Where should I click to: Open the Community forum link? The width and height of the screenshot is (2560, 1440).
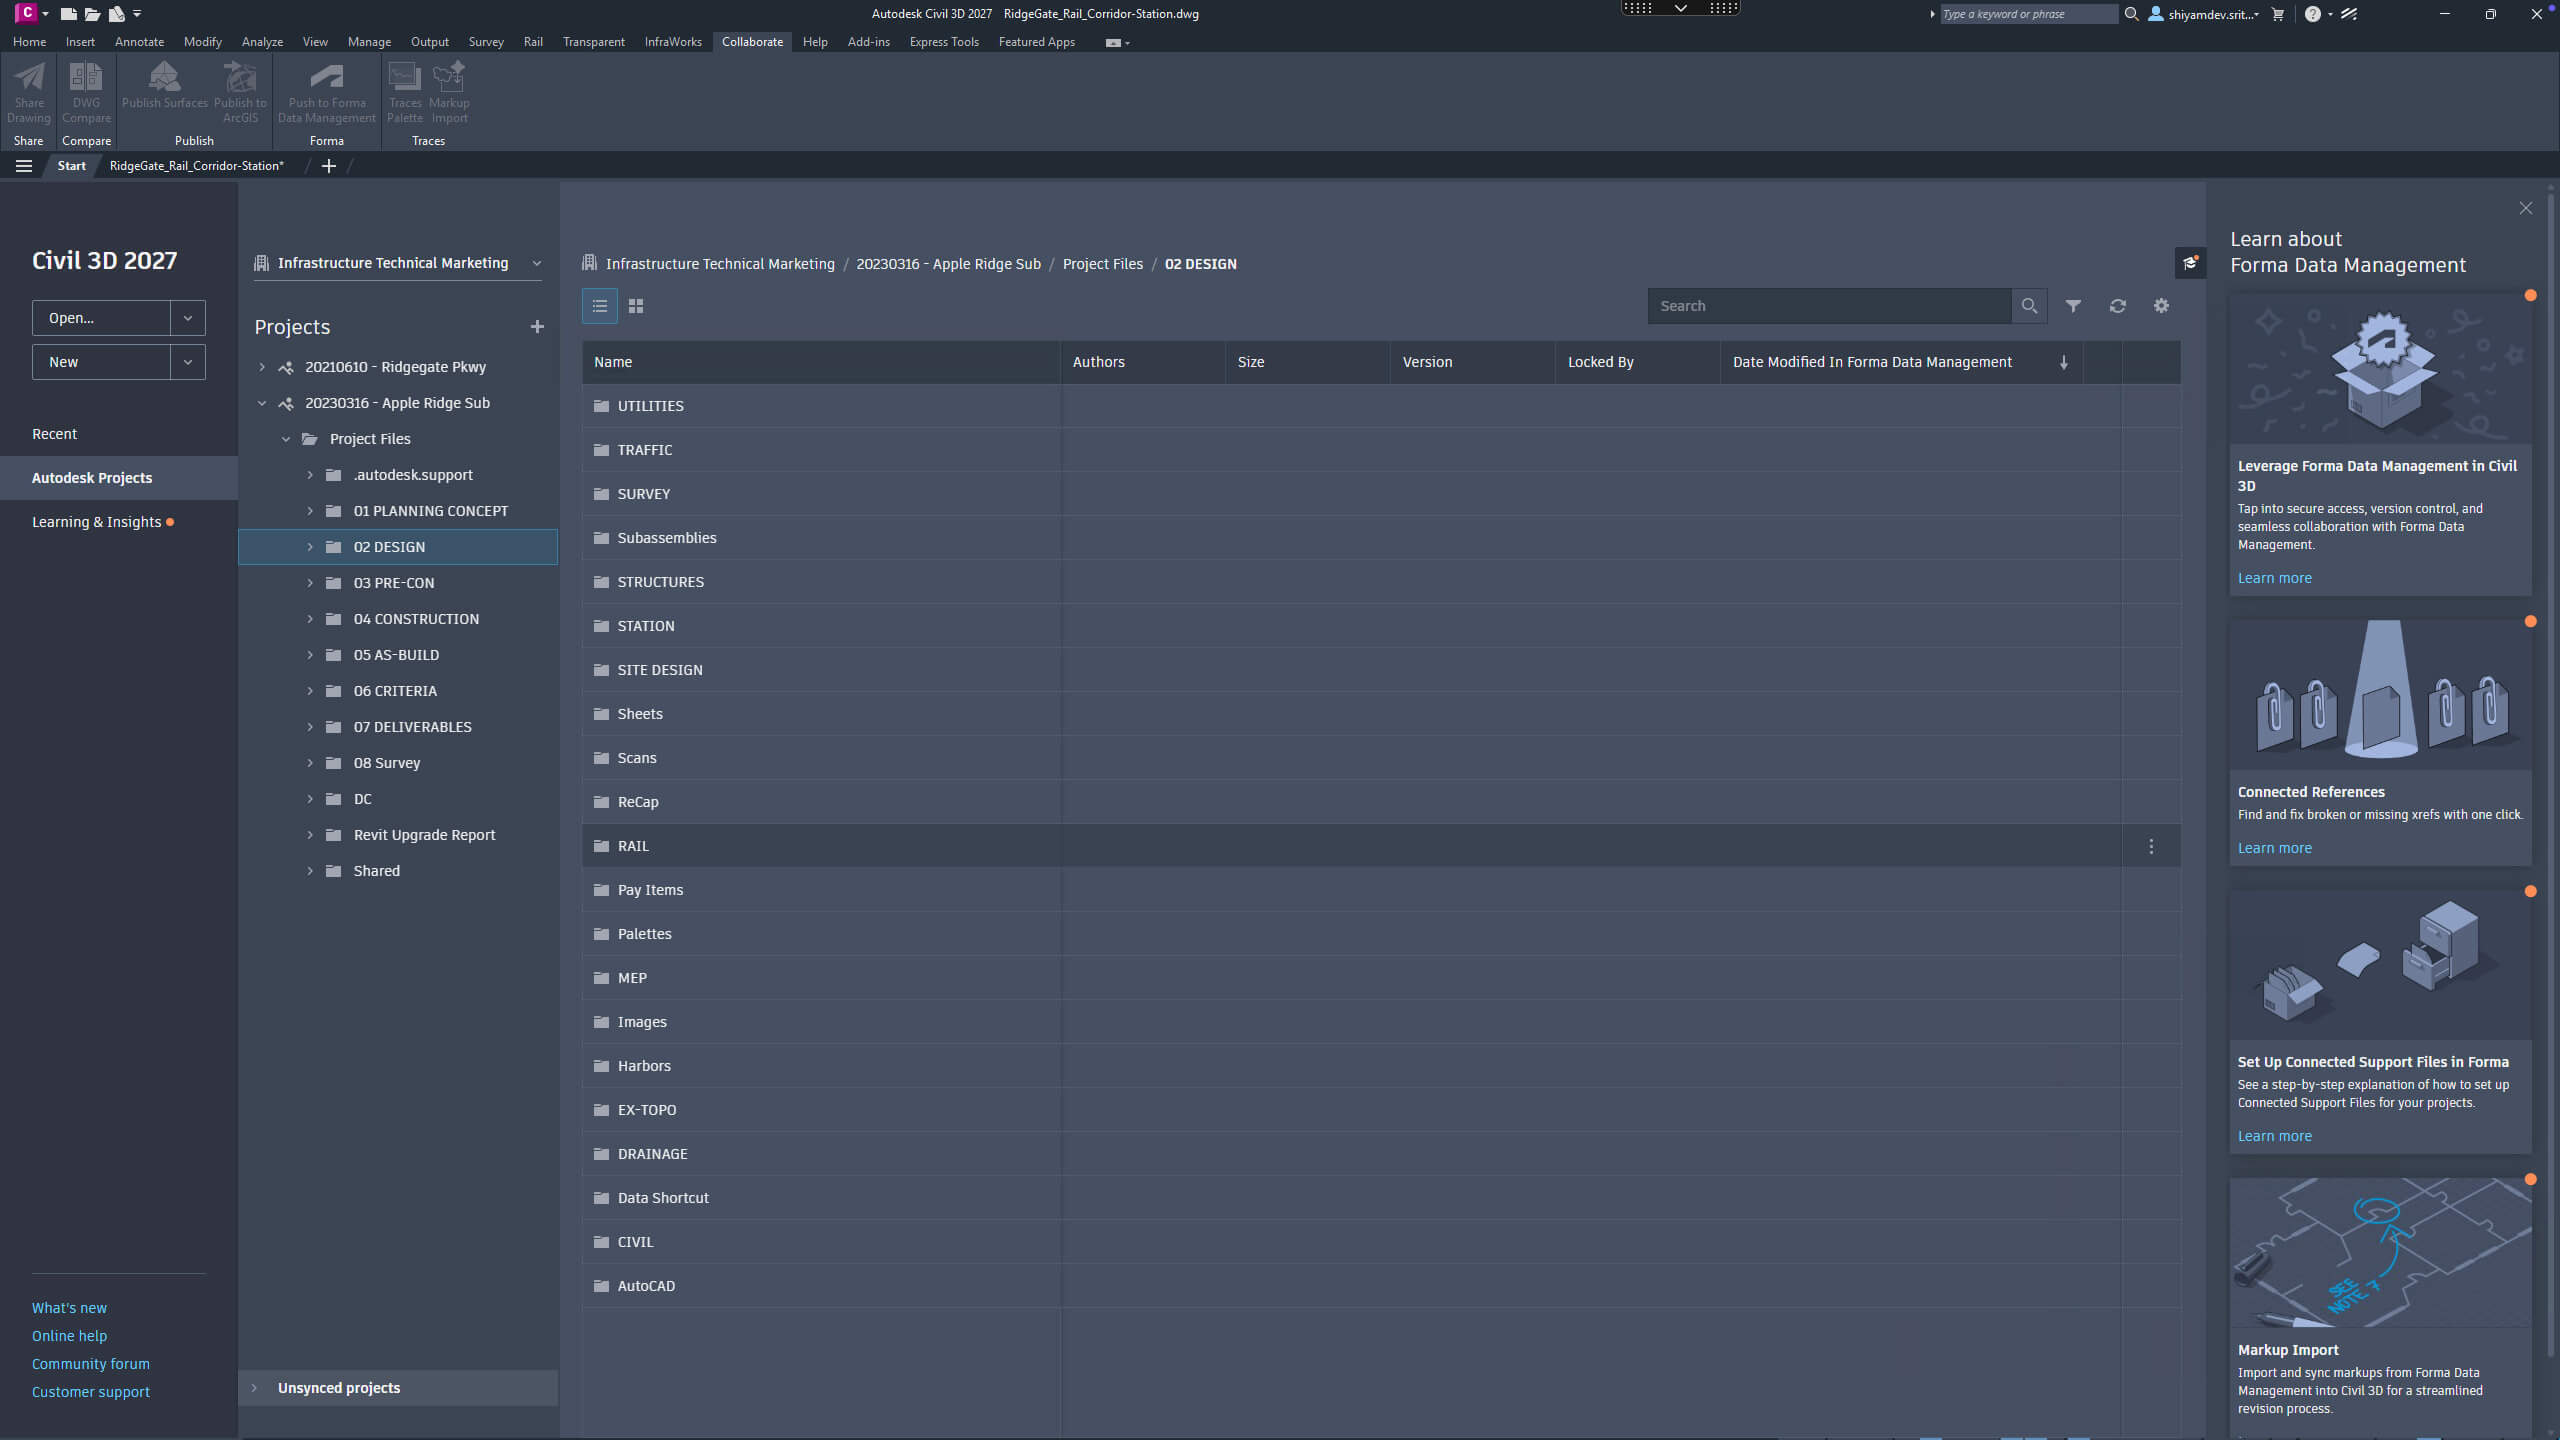pos(90,1364)
